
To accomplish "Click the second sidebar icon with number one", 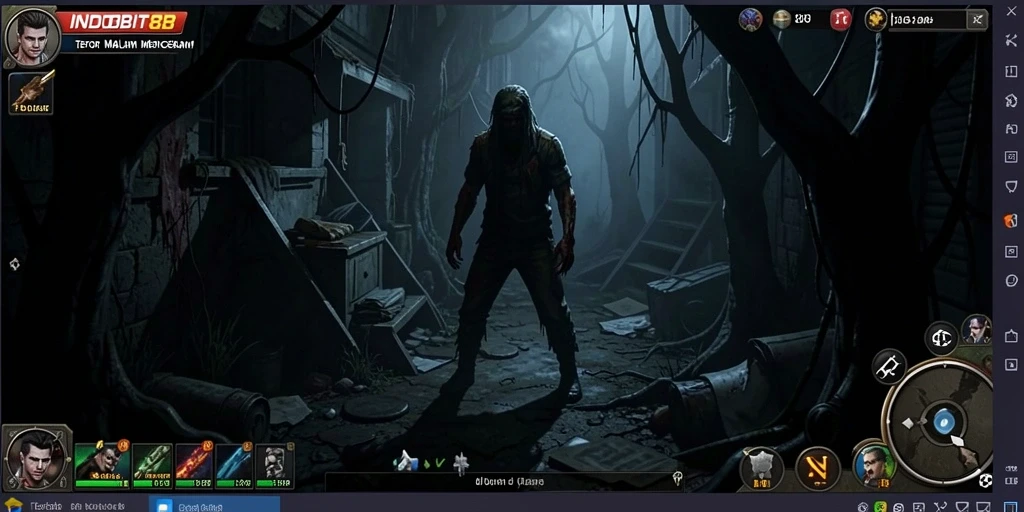I will [1010, 71].
